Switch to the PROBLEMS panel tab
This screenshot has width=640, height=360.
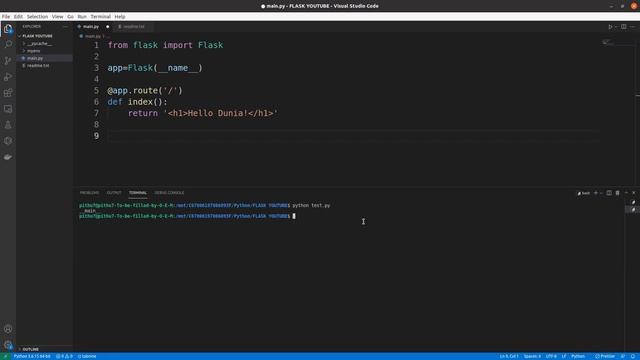click(x=89, y=193)
